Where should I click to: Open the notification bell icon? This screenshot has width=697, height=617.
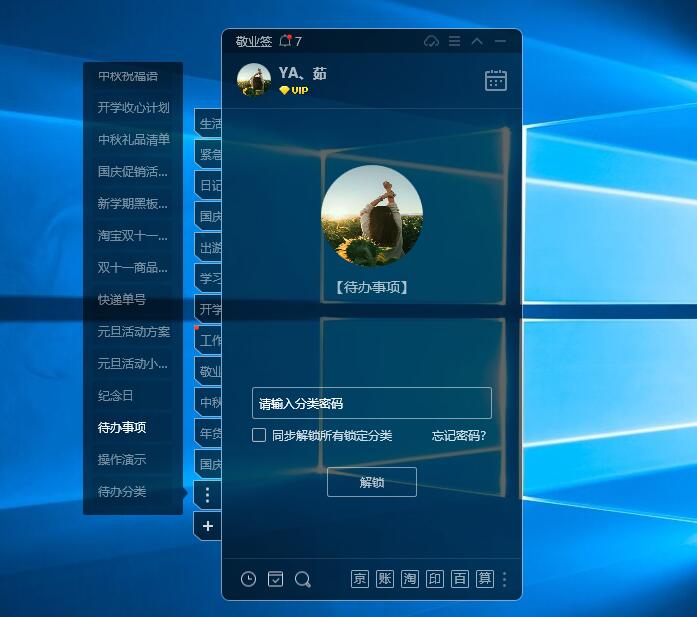point(285,41)
